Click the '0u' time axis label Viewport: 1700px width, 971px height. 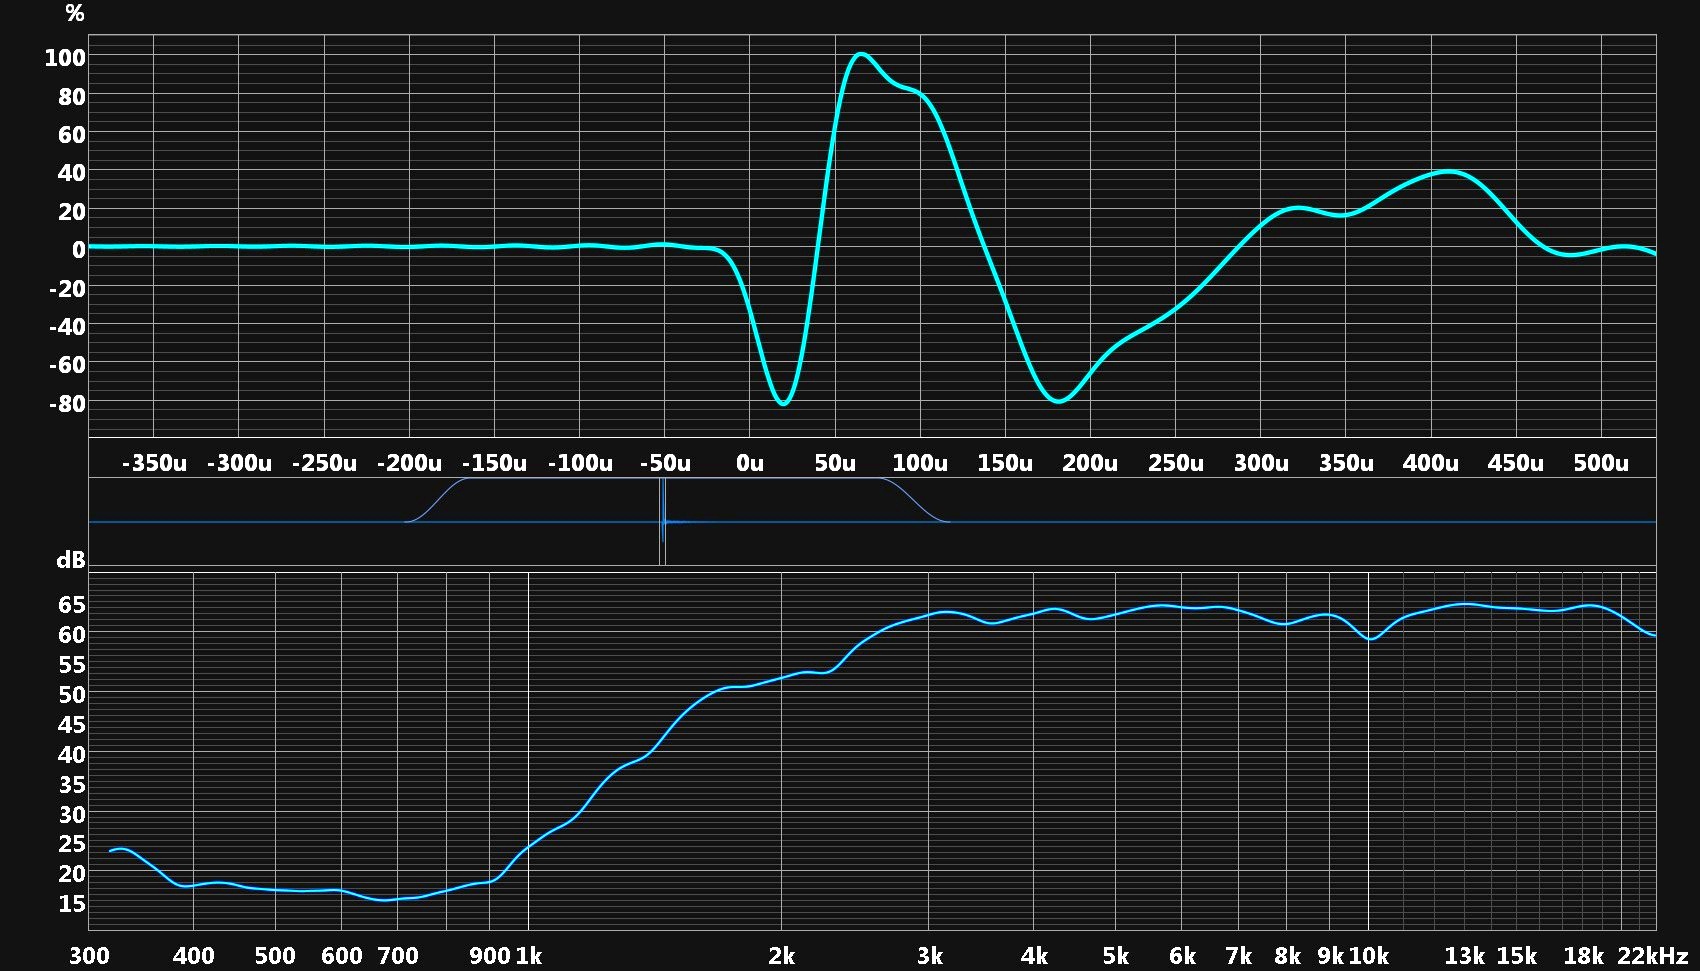point(750,463)
